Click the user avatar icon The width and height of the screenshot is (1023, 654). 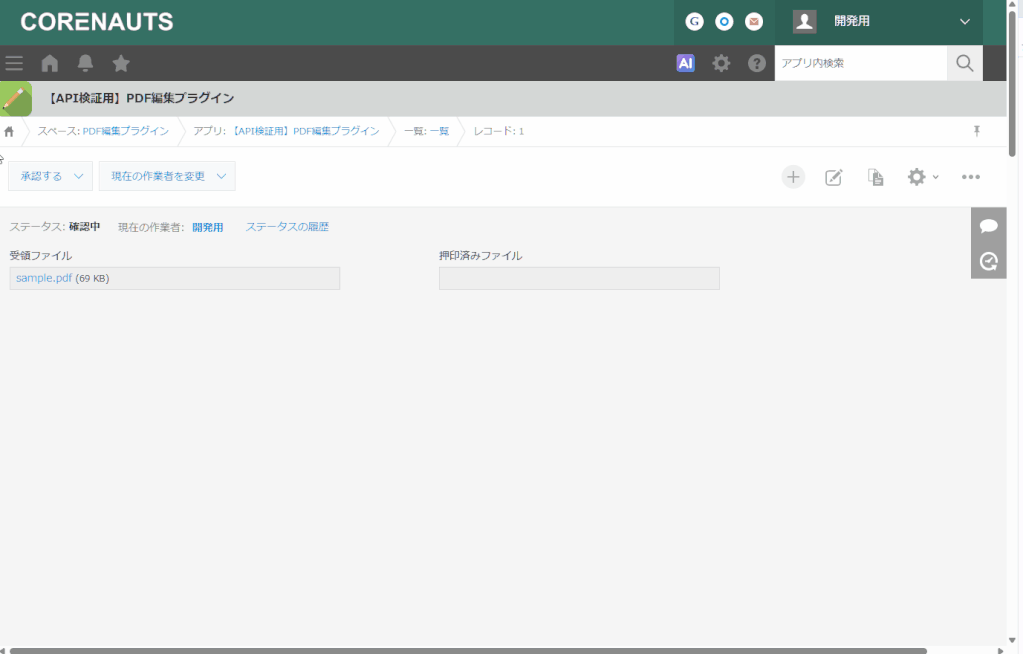click(804, 22)
